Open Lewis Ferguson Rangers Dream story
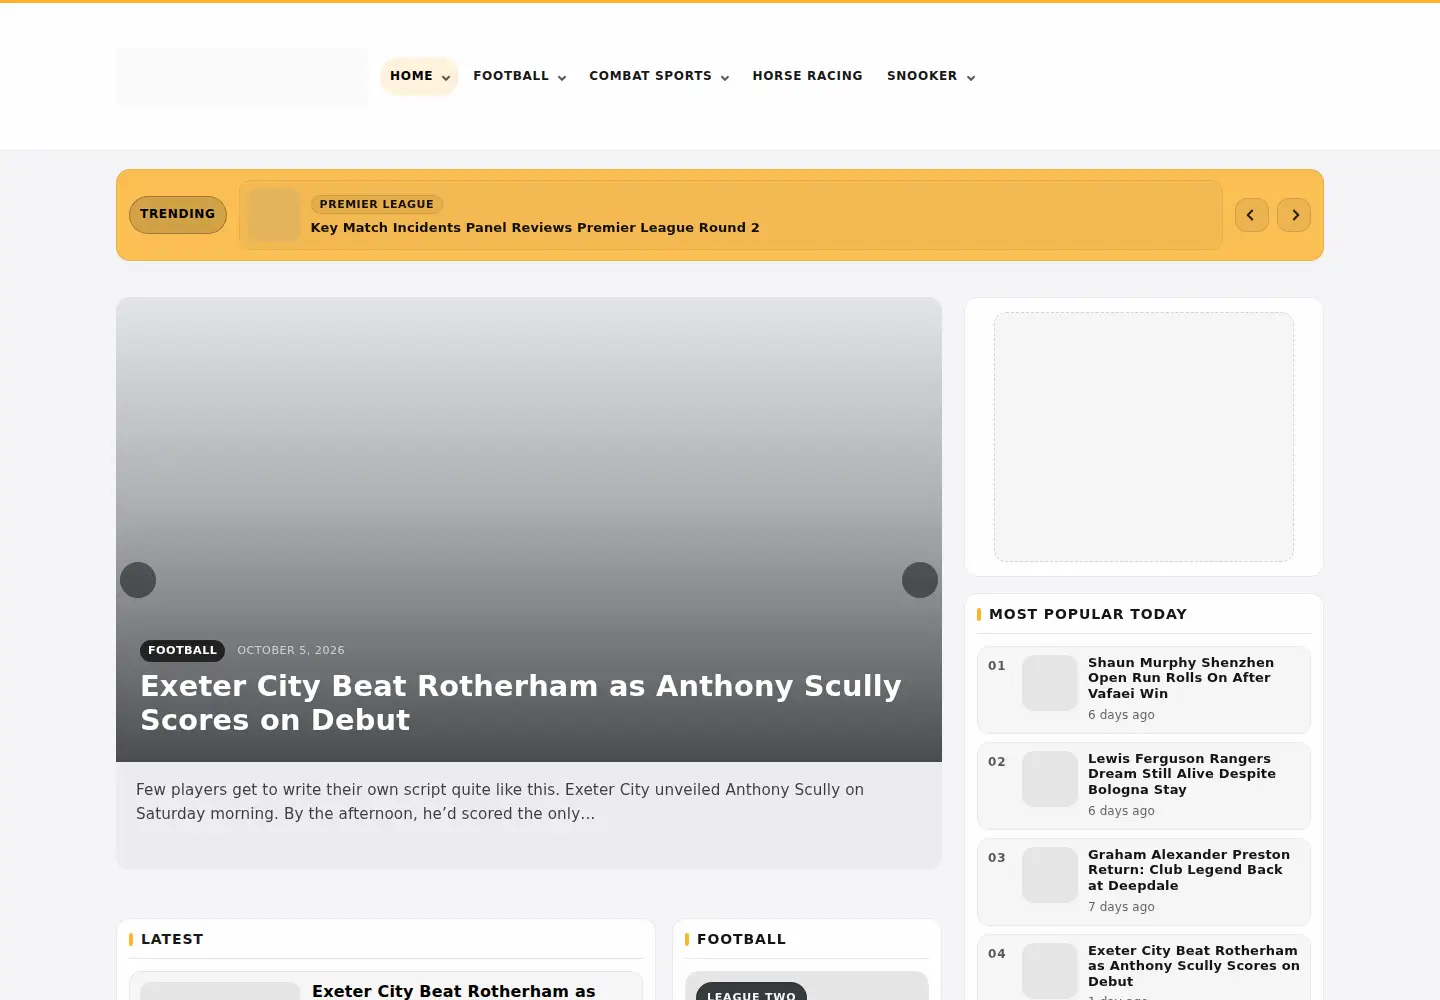Viewport: 1440px width, 1000px height. tap(1182, 774)
